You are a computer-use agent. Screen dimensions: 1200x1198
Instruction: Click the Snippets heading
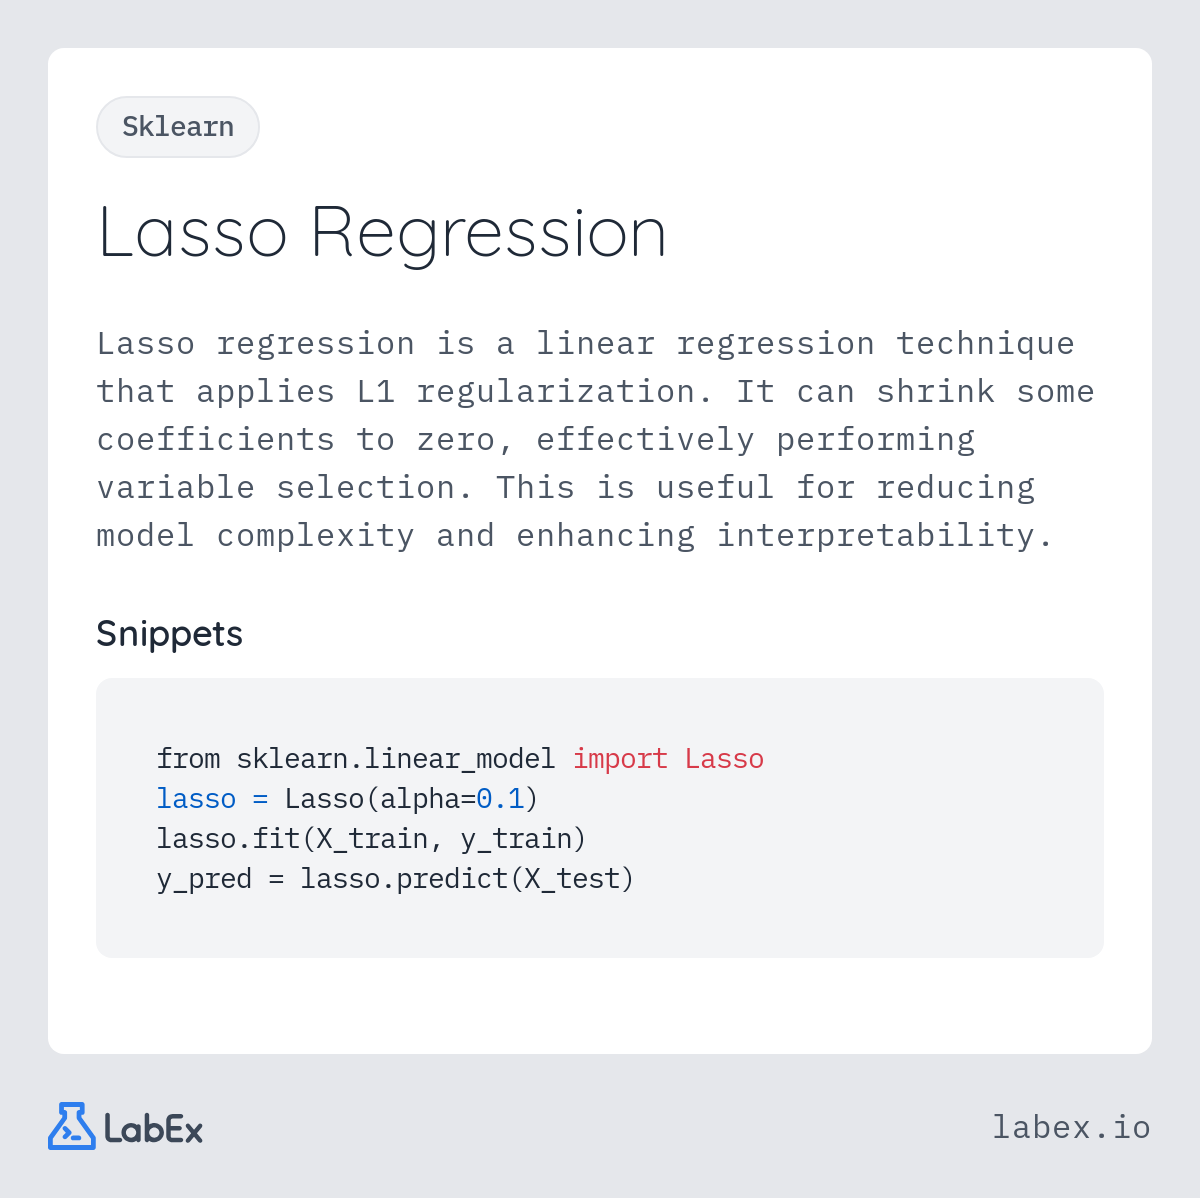tap(169, 634)
